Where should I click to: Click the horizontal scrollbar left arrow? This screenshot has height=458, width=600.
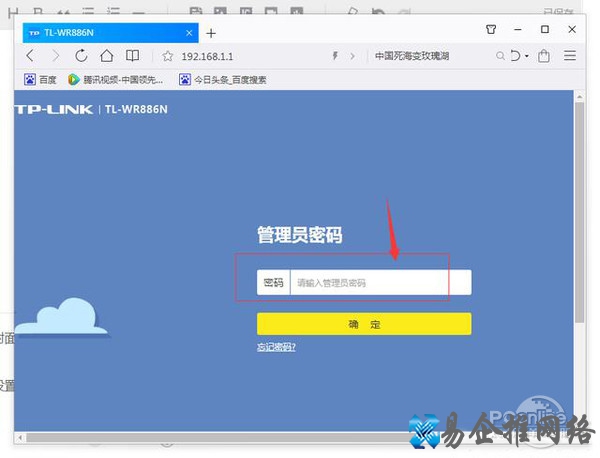pyautogui.click(x=20, y=437)
